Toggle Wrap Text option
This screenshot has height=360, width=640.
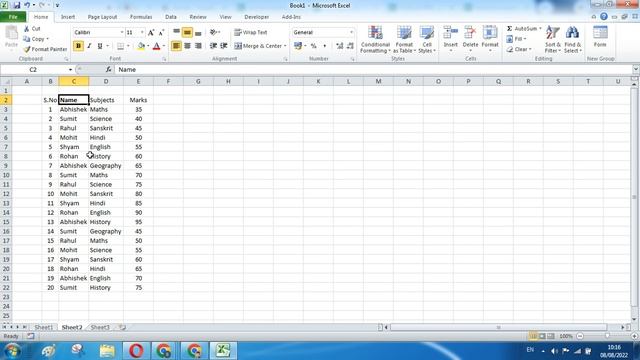[x=251, y=32]
